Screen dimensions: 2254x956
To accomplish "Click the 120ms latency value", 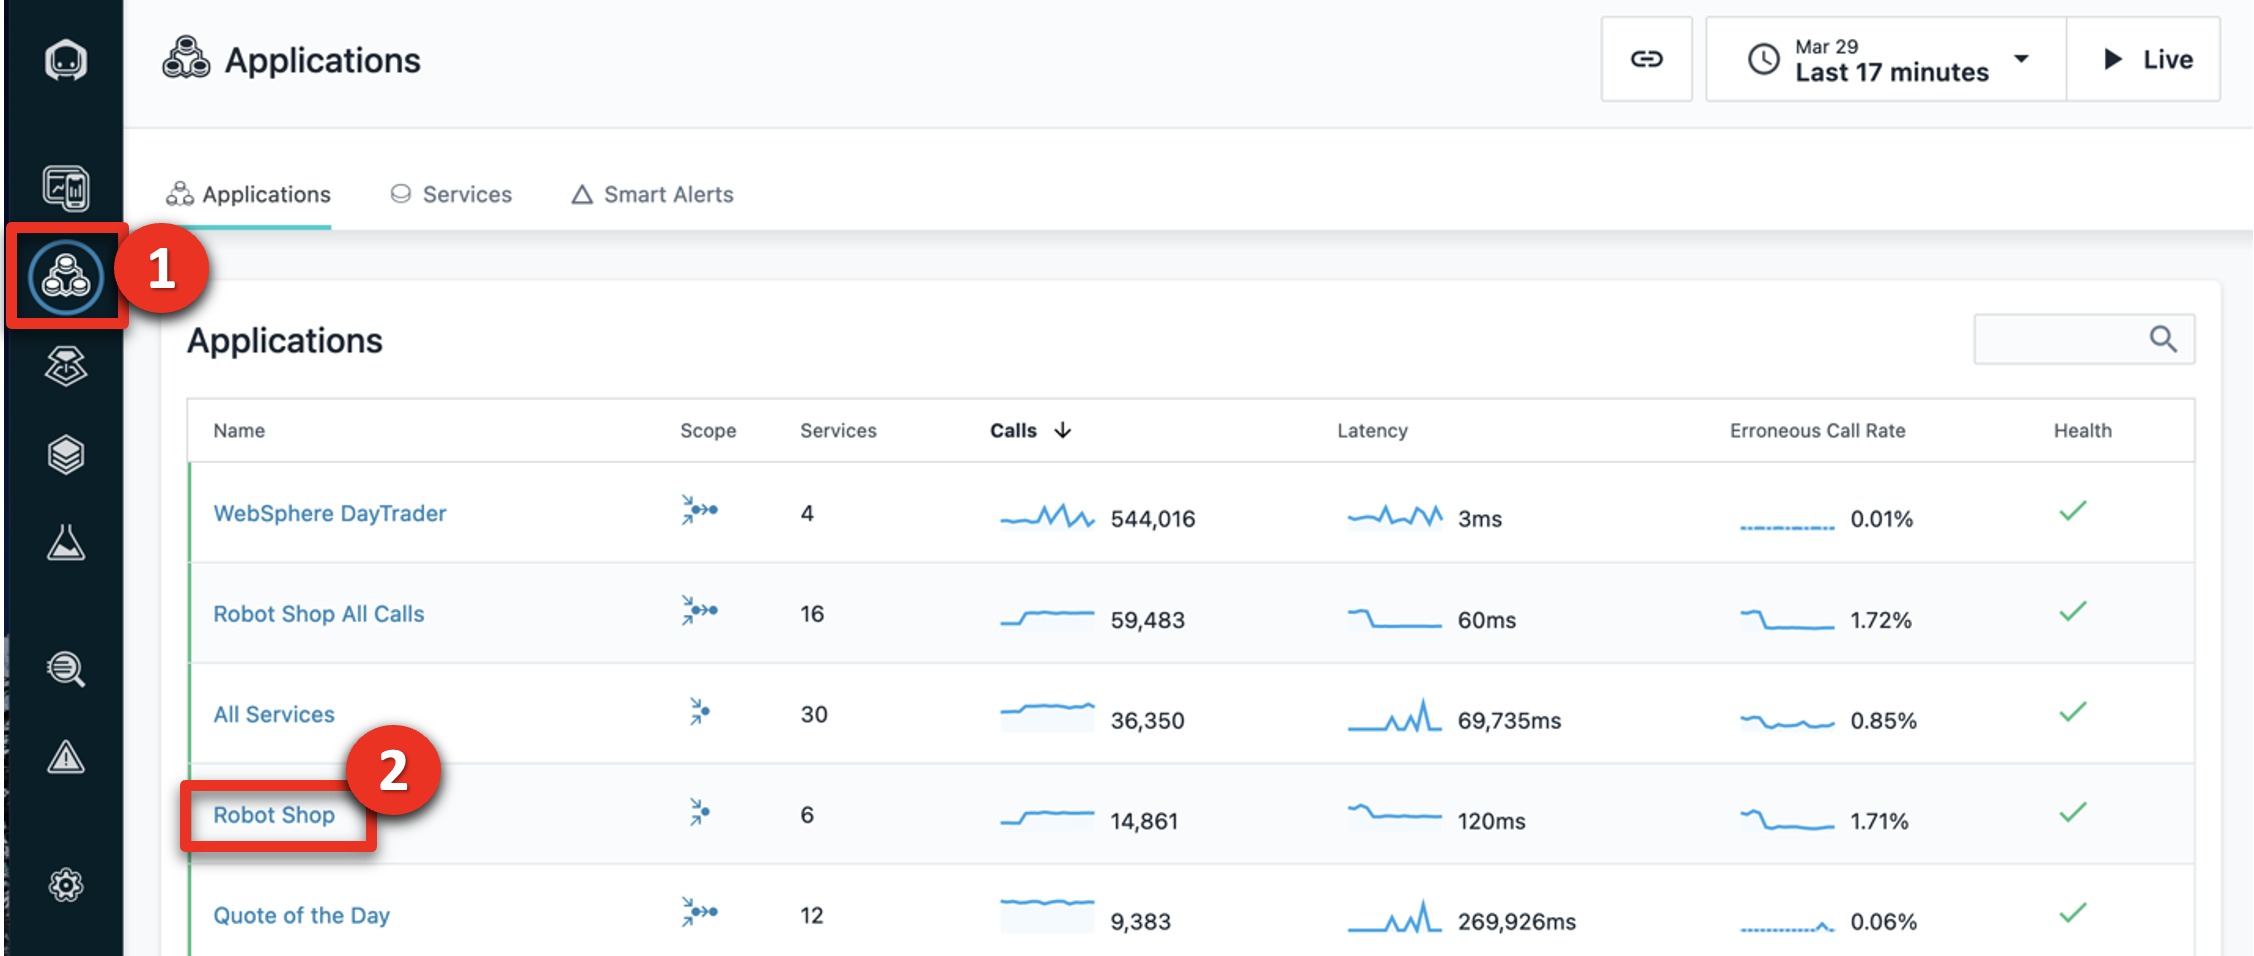I will (x=1491, y=821).
